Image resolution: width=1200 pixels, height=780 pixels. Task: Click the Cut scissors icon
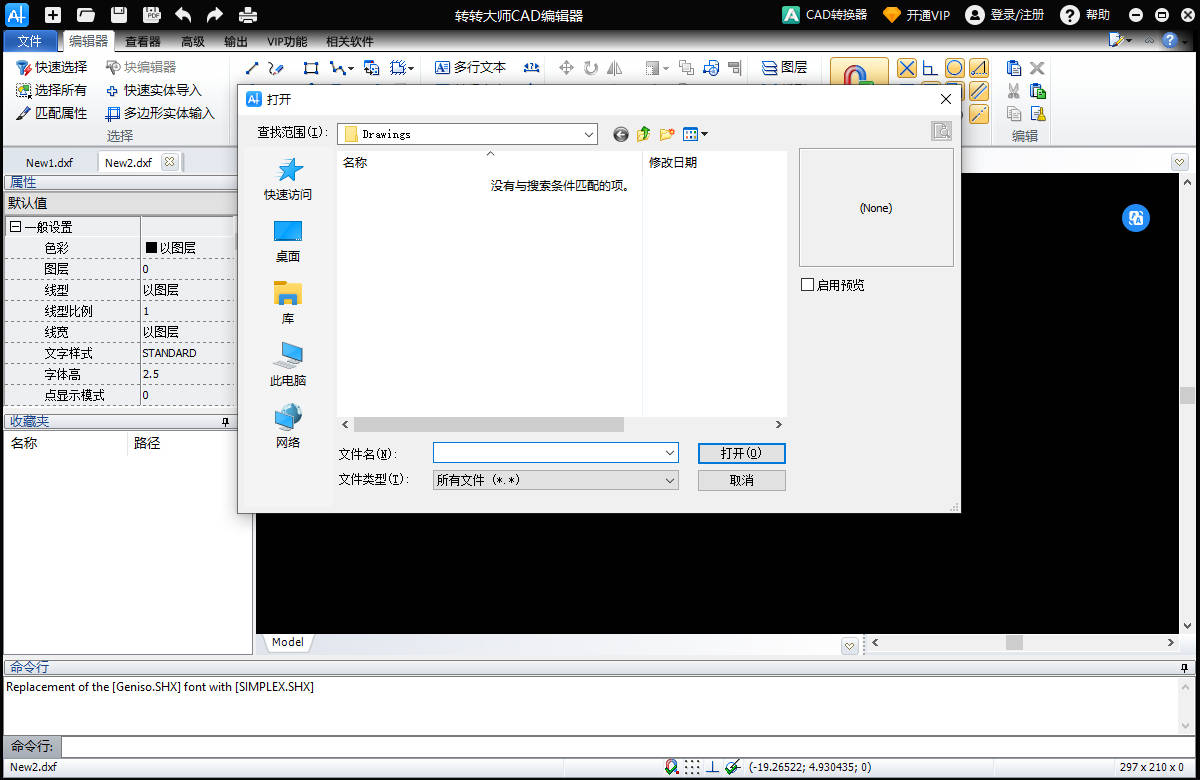click(x=1014, y=91)
